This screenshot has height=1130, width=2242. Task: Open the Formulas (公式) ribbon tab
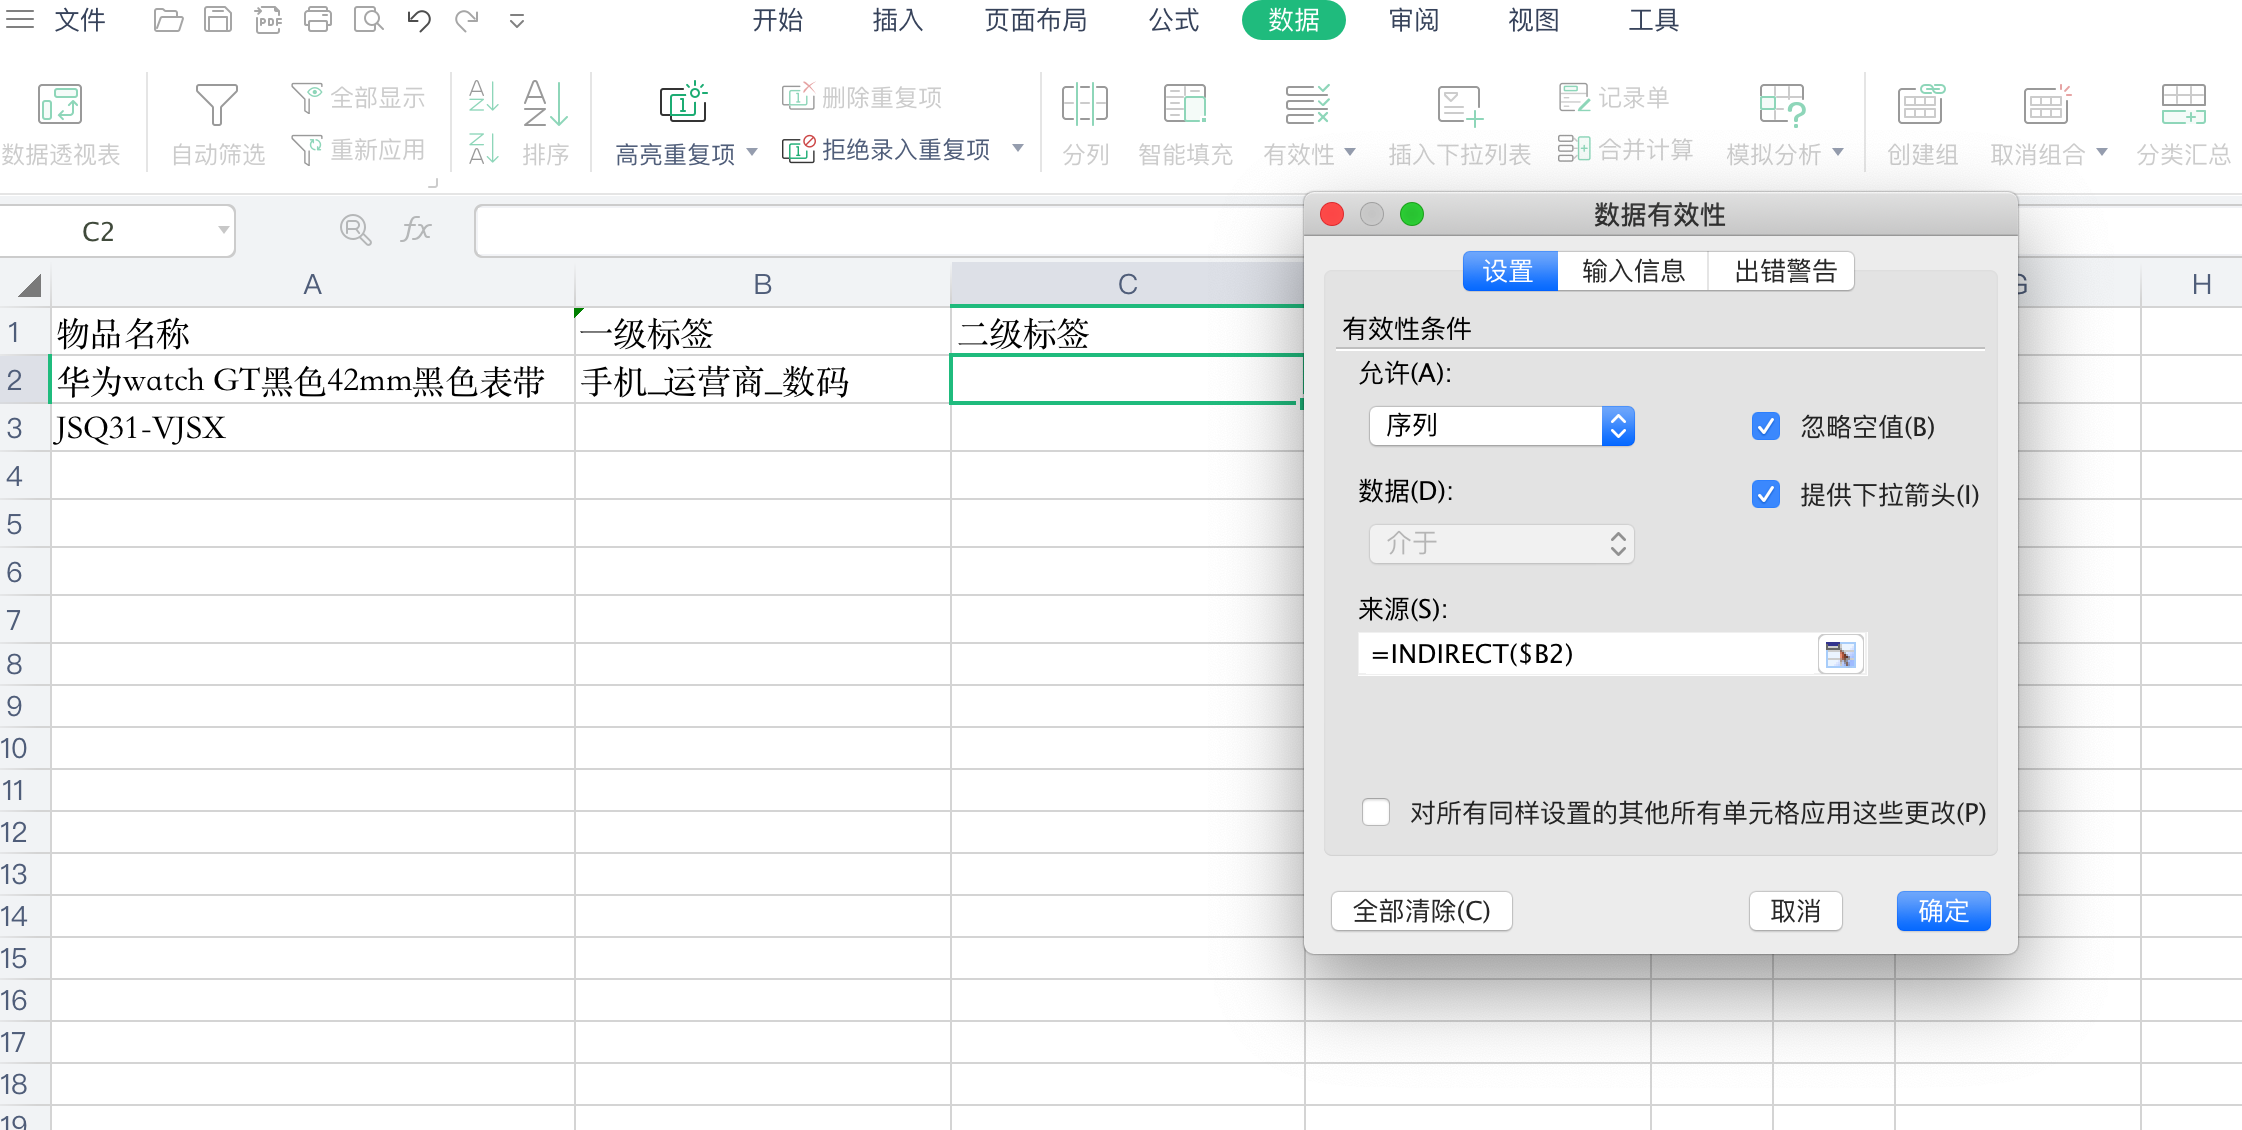tap(1173, 20)
